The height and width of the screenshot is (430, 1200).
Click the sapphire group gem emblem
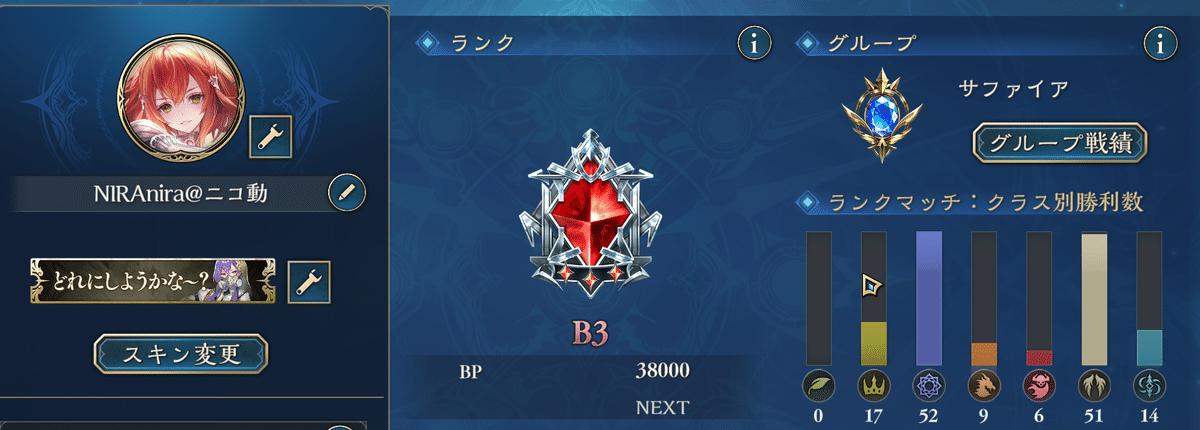[883, 115]
